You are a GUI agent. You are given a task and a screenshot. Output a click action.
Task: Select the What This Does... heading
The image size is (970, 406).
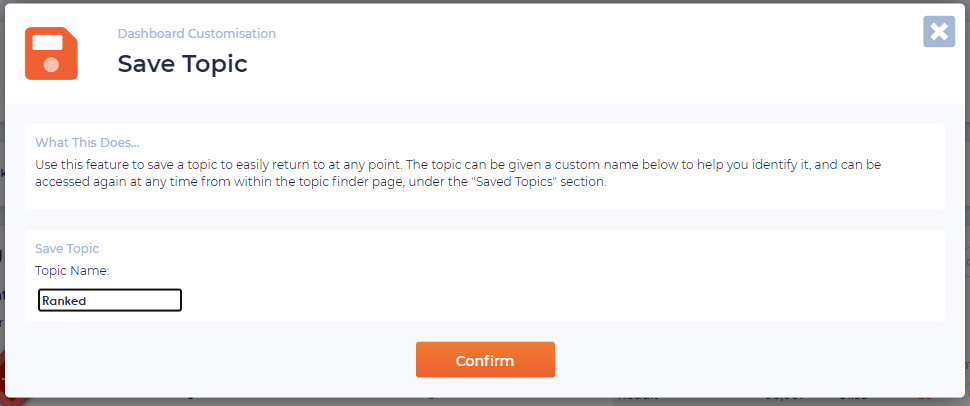87,142
